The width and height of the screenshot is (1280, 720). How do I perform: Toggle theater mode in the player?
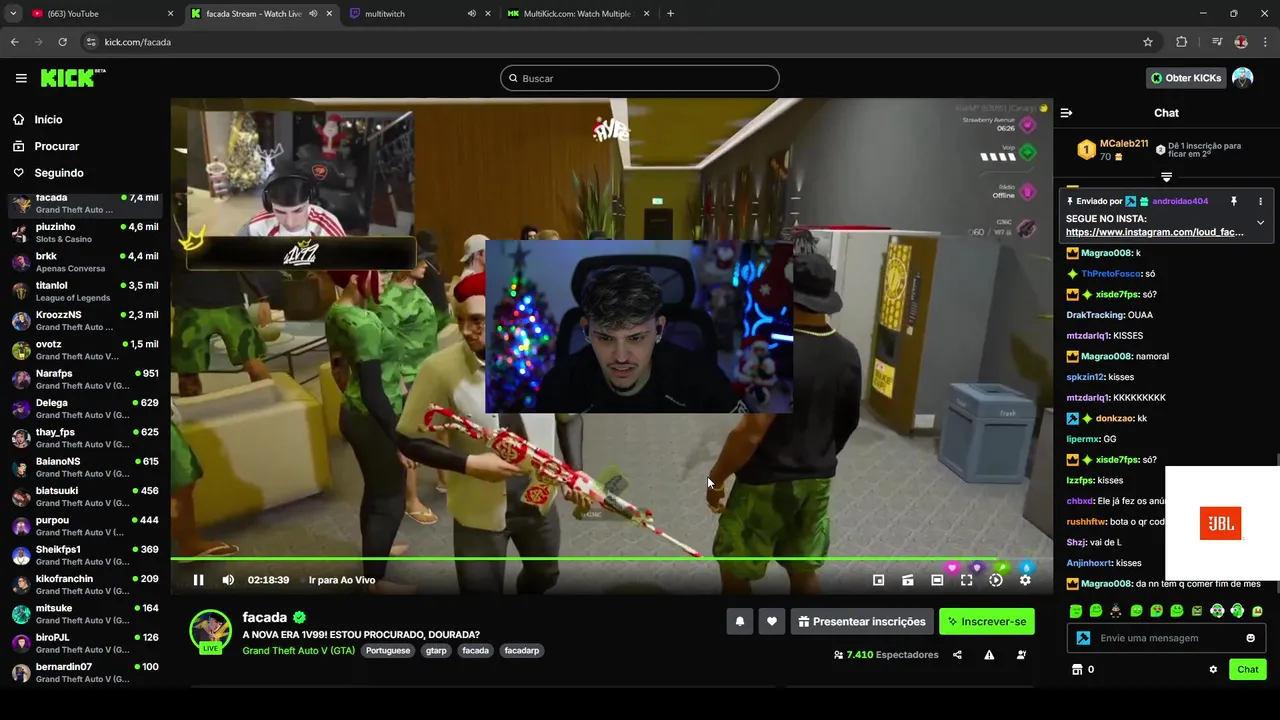point(937,580)
